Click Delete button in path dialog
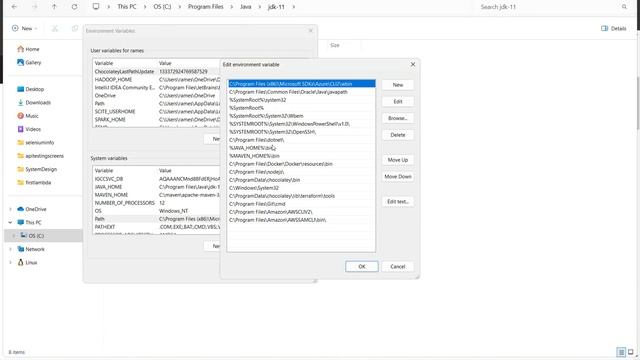640x360 pixels. pos(398,135)
